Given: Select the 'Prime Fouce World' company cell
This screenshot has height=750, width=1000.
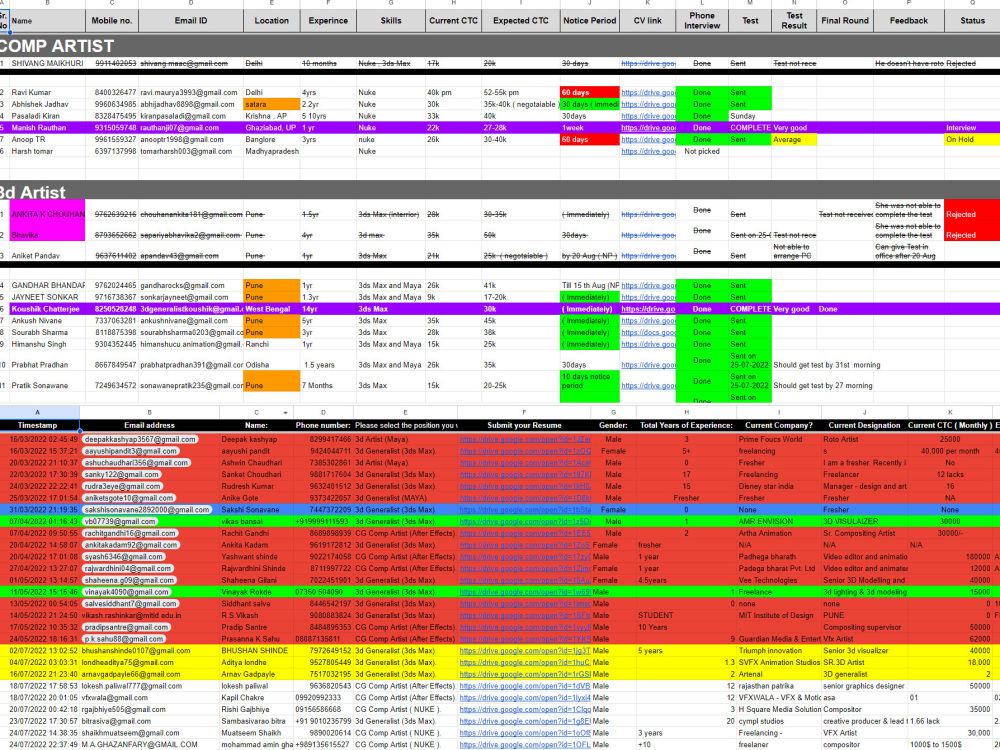Looking at the screenshot, I should tap(779, 439).
